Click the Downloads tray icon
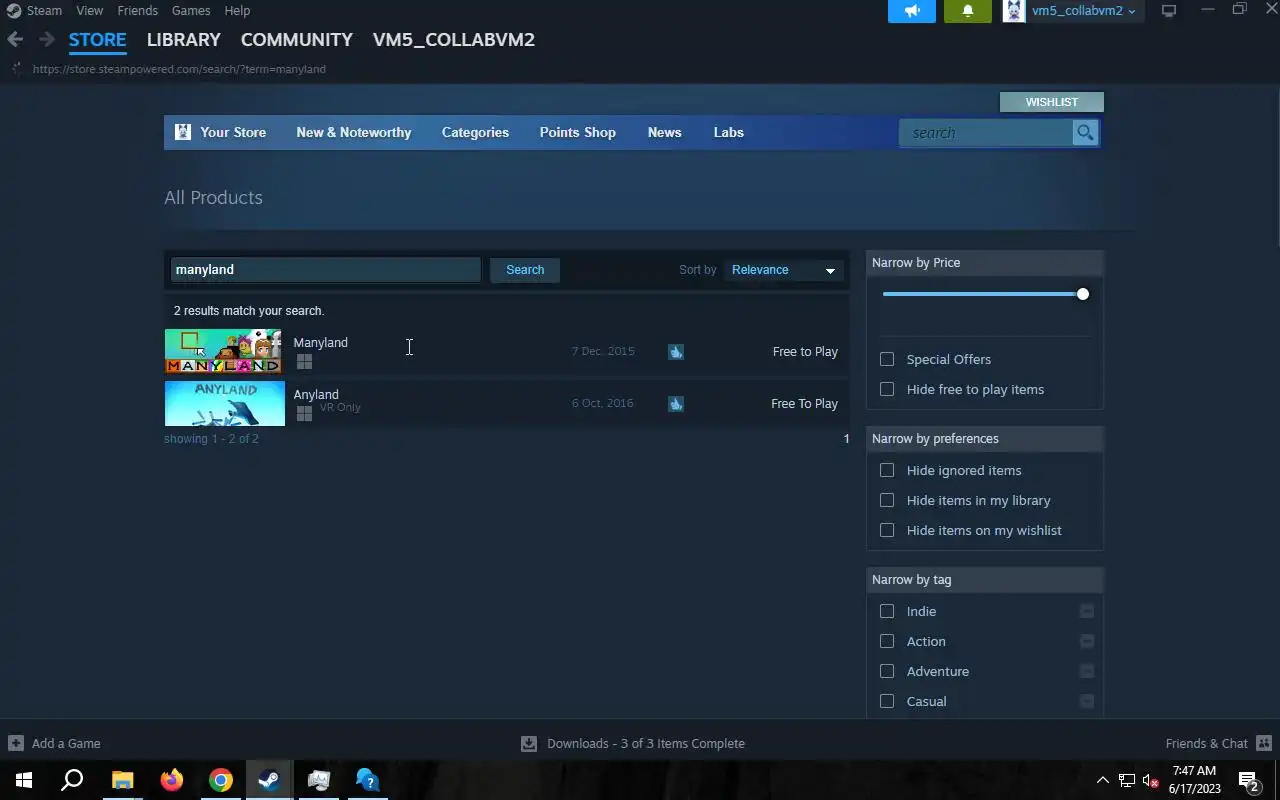Screen dimensions: 1280x800 [529, 743]
